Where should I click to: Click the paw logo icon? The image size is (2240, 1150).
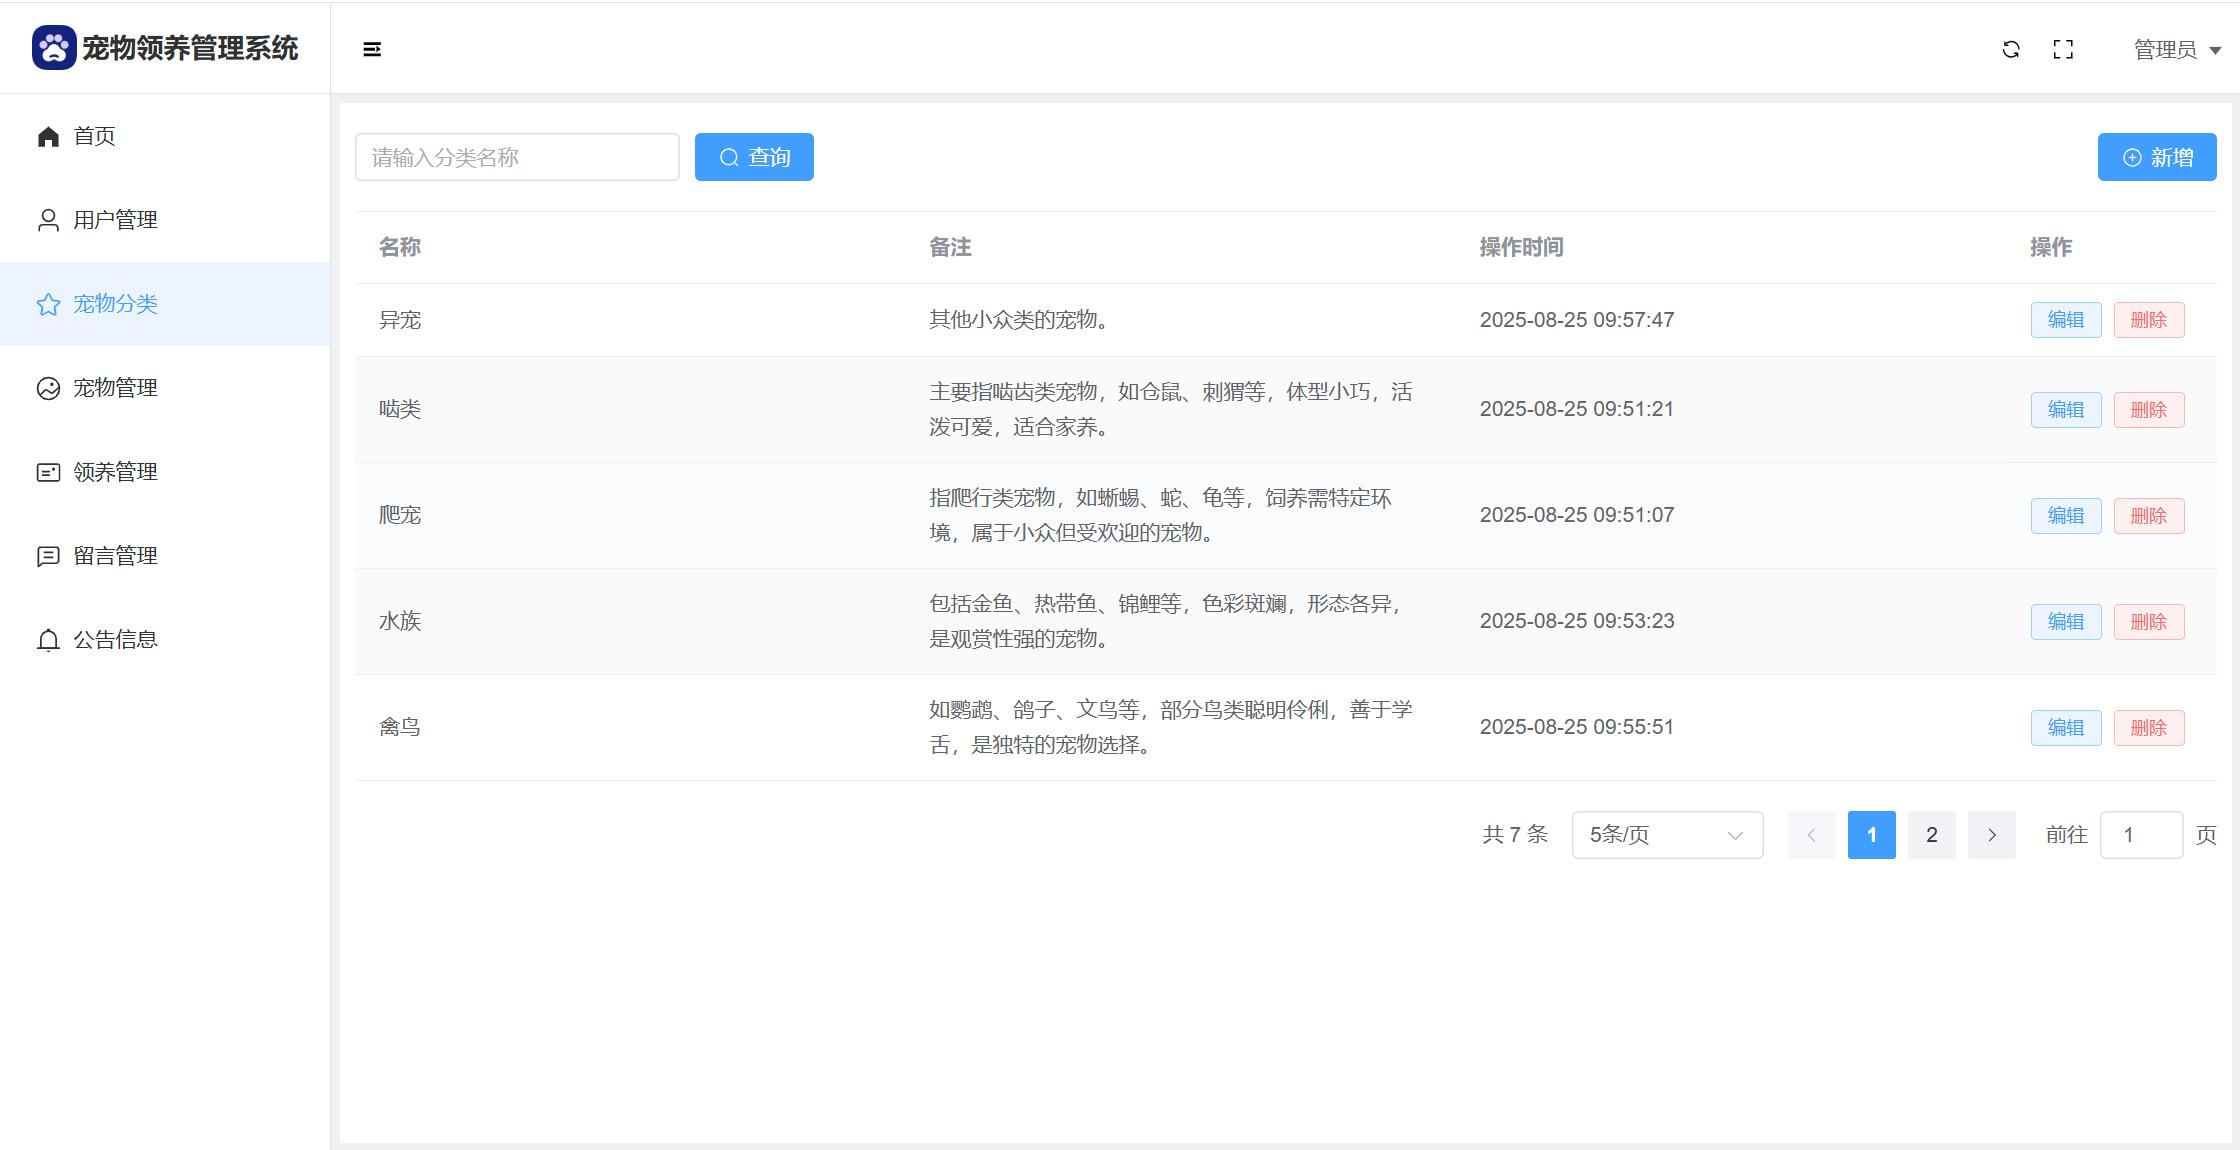(54, 48)
